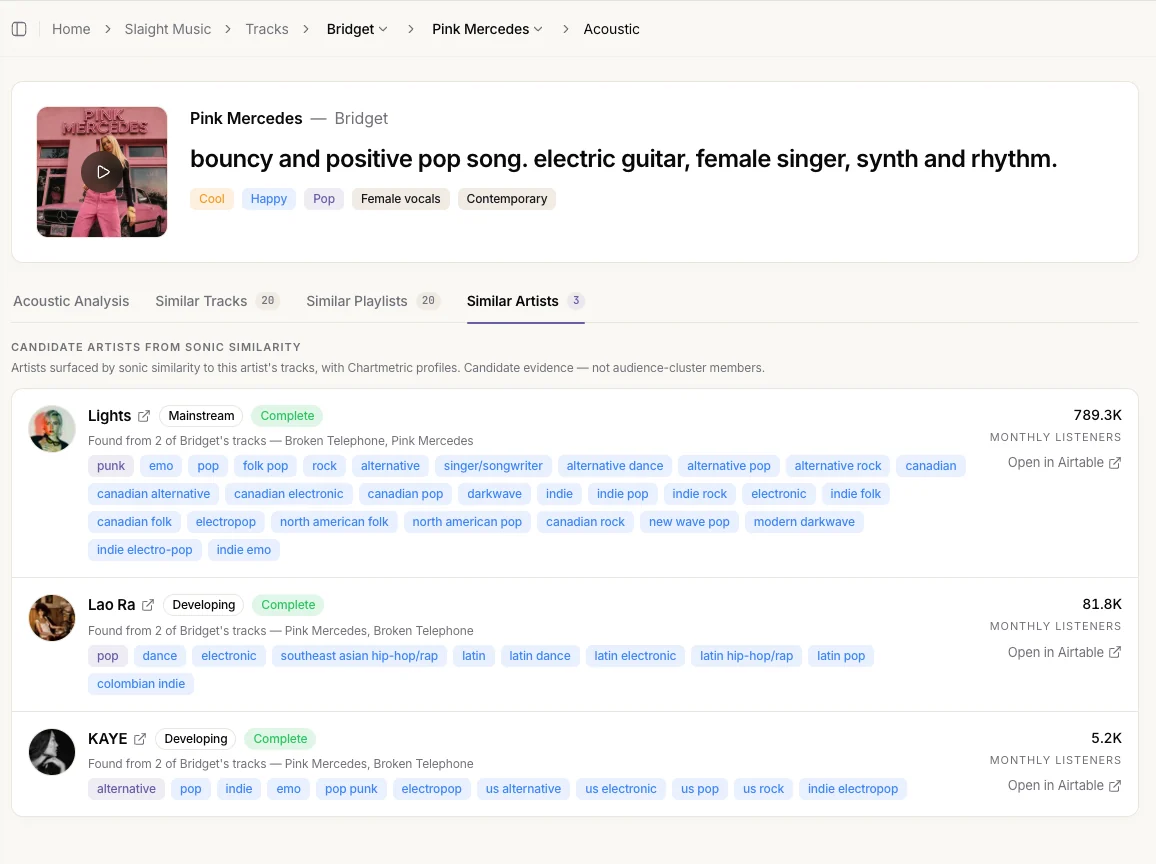Open Lao Ra external link icon

point(147,605)
